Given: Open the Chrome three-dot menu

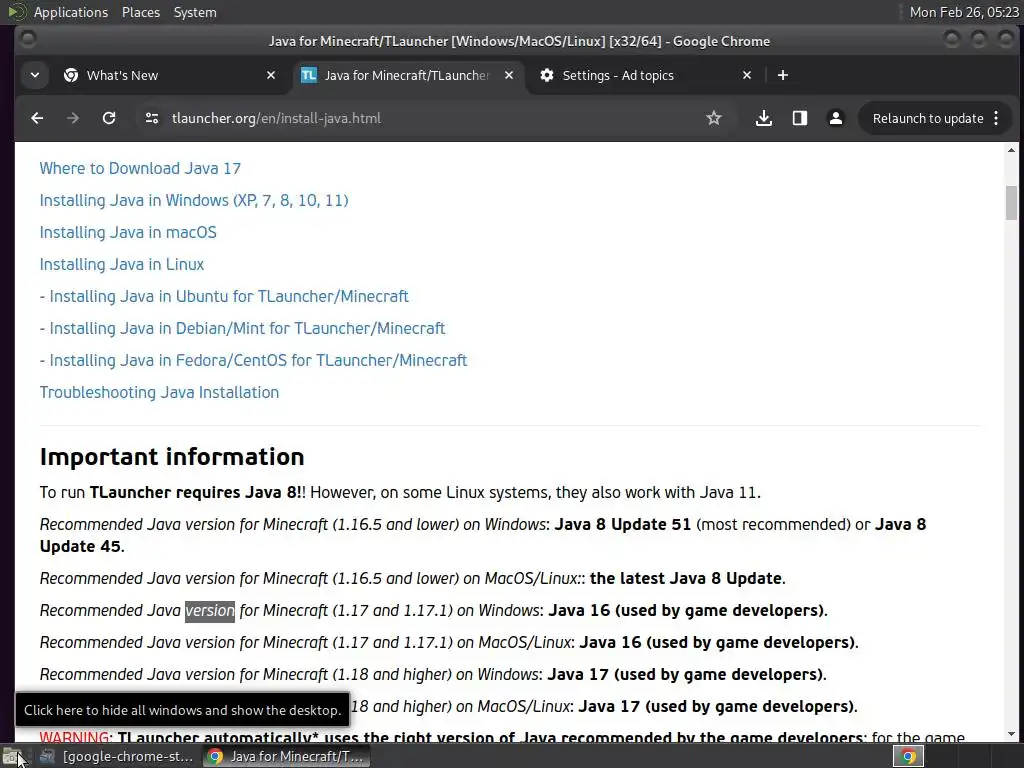Looking at the screenshot, I should pos(996,118).
